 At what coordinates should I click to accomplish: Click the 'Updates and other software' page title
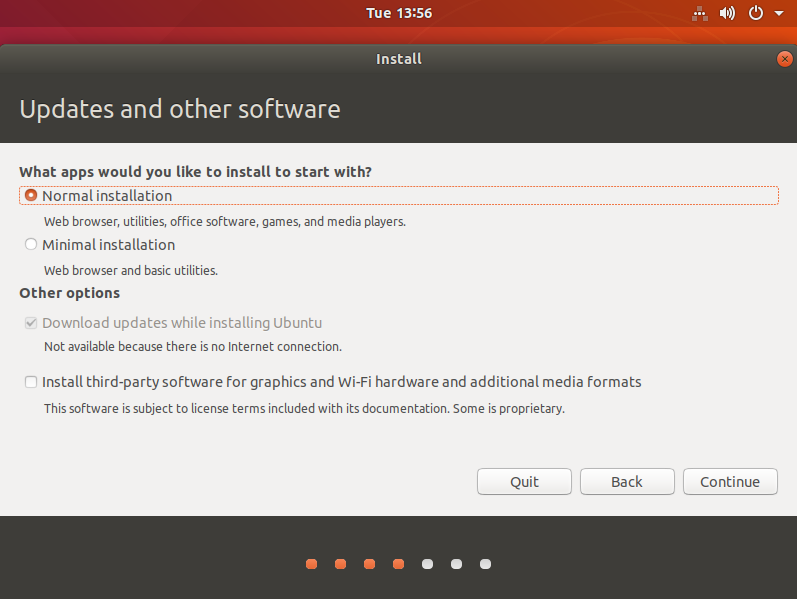pyautogui.click(x=180, y=109)
